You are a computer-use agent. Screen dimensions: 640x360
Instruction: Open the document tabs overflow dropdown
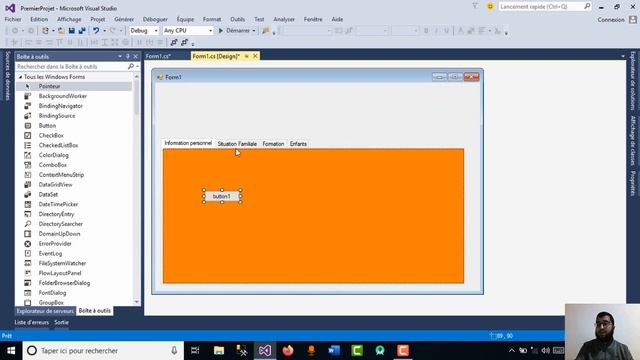[x=623, y=56]
